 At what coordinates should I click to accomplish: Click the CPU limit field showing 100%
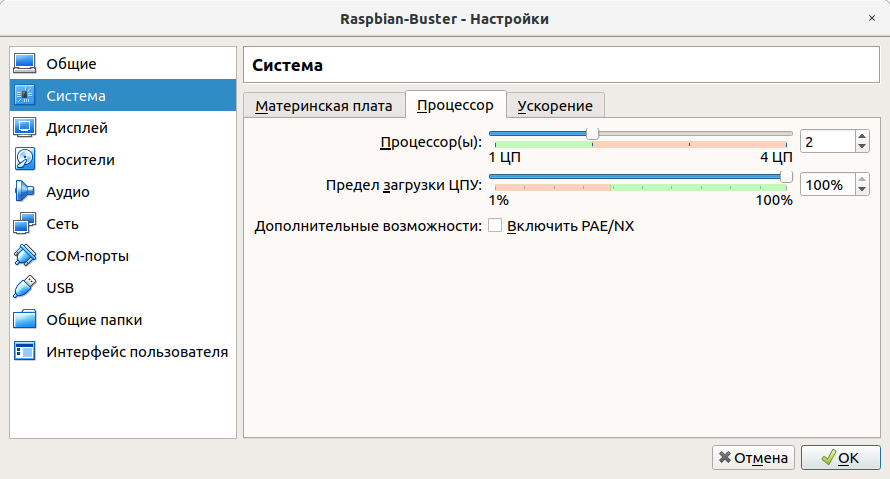tap(828, 184)
